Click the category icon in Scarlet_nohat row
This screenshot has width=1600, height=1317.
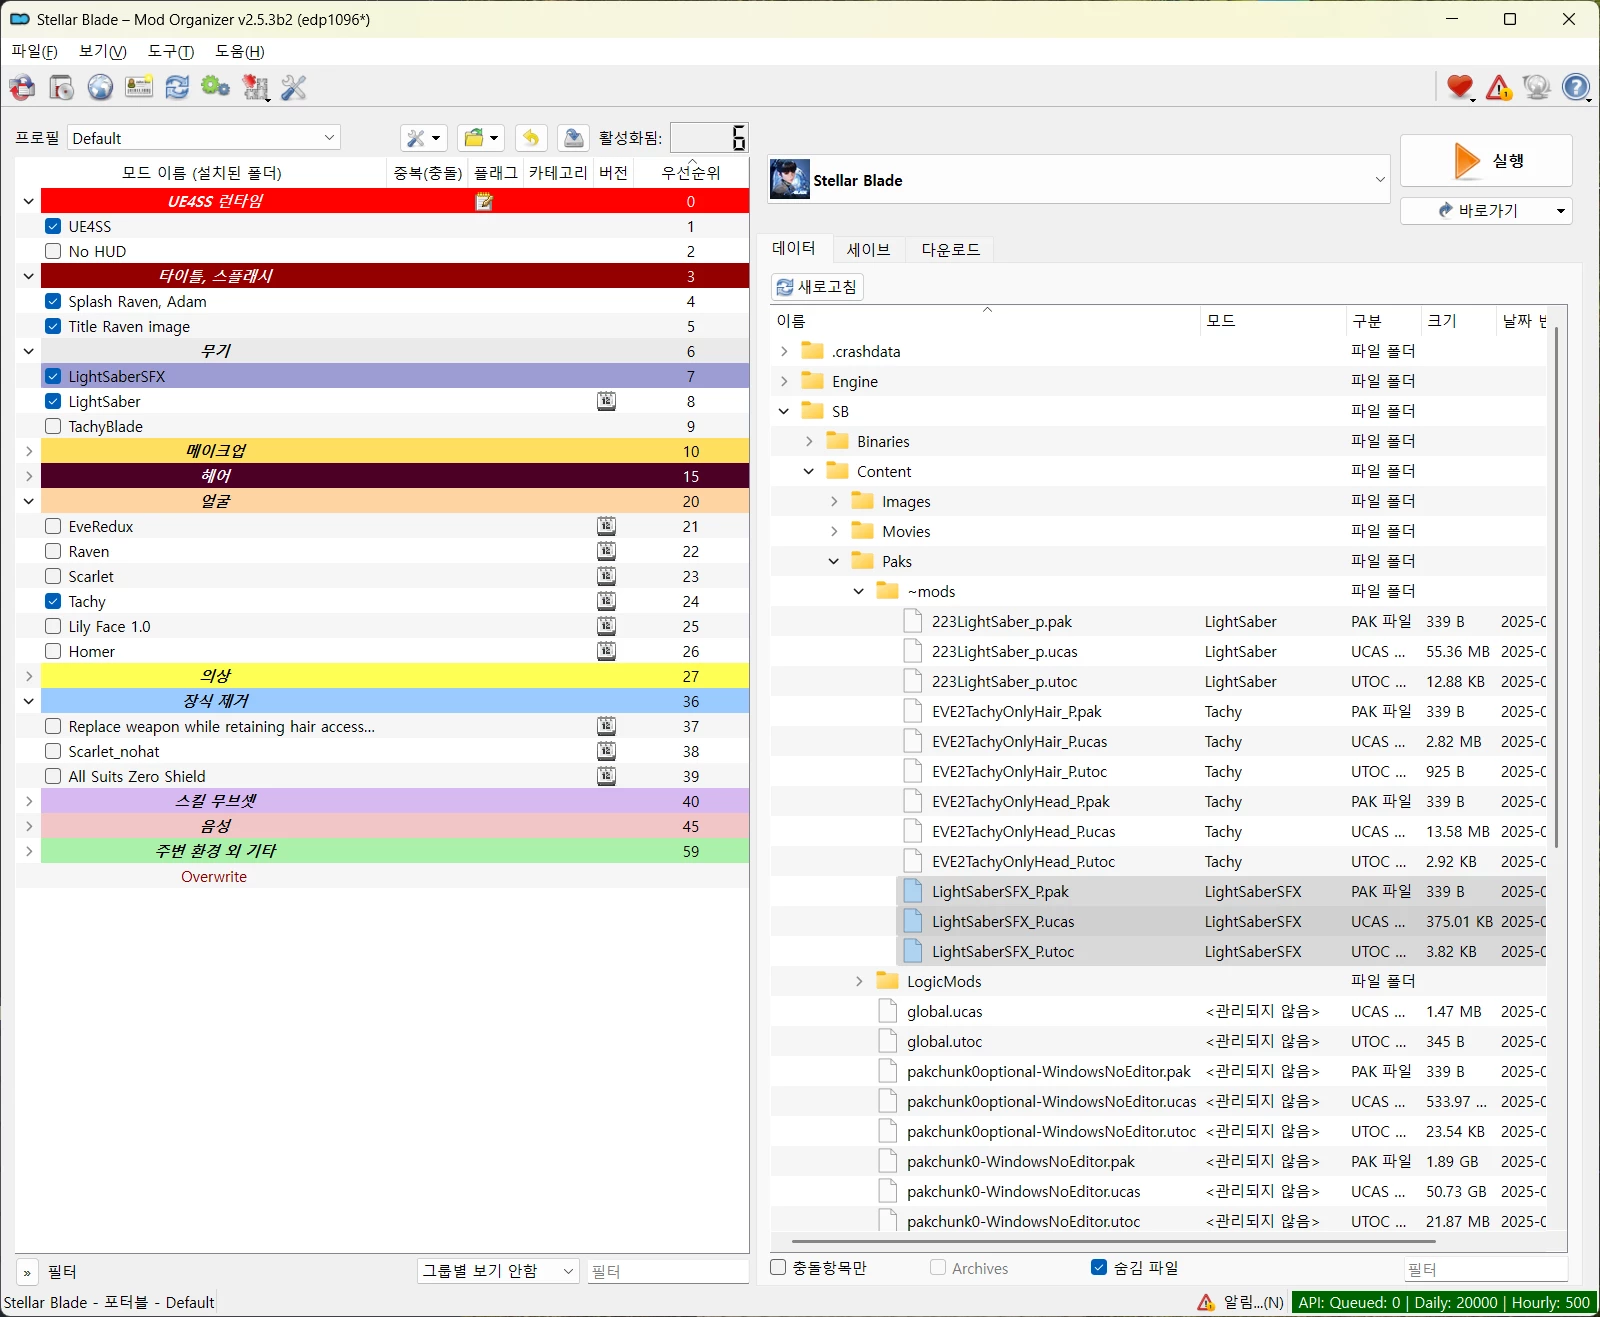[x=606, y=751]
